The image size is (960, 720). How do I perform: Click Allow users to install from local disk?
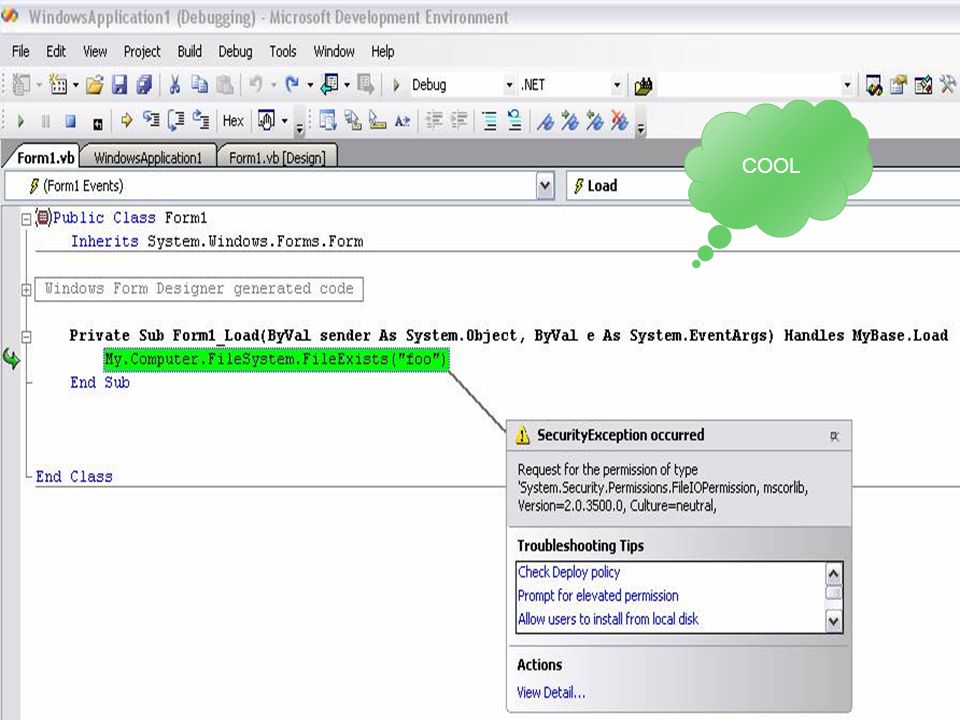coord(608,619)
